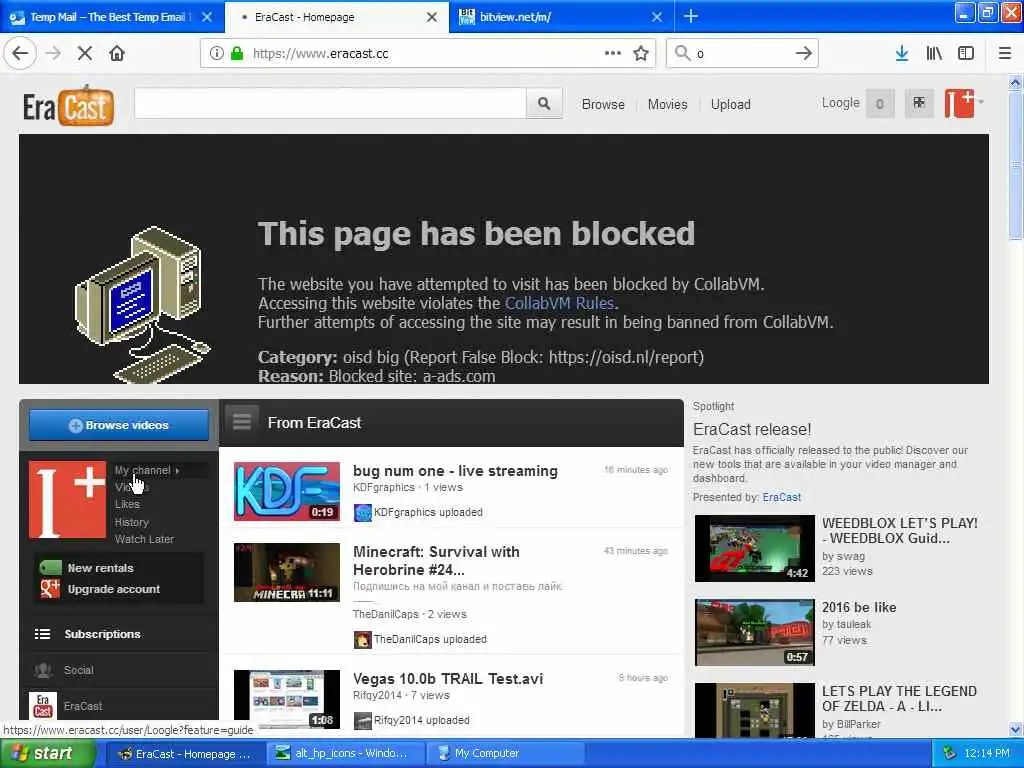This screenshot has height=768, width=1024.
Task: Go back with Firefox back arrow
Action: pyautogui.click(x=20, y=54)
